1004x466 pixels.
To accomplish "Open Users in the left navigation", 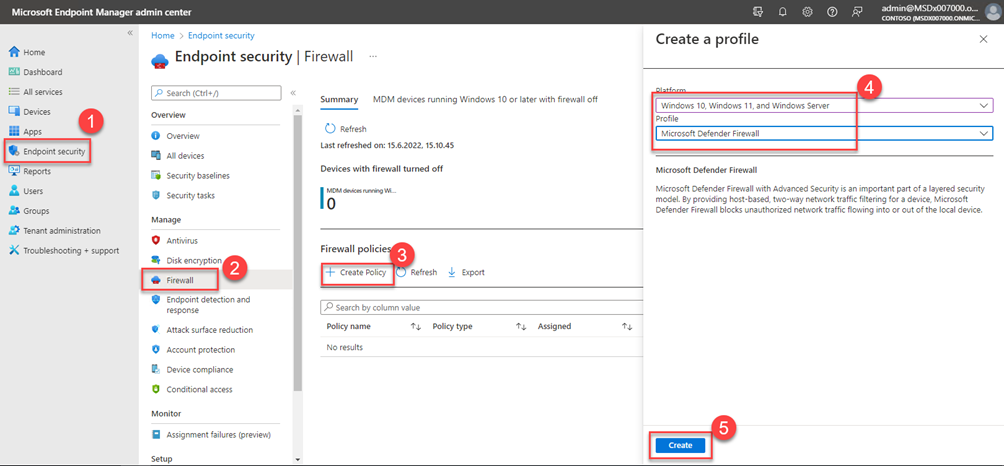I will point(34,191).
